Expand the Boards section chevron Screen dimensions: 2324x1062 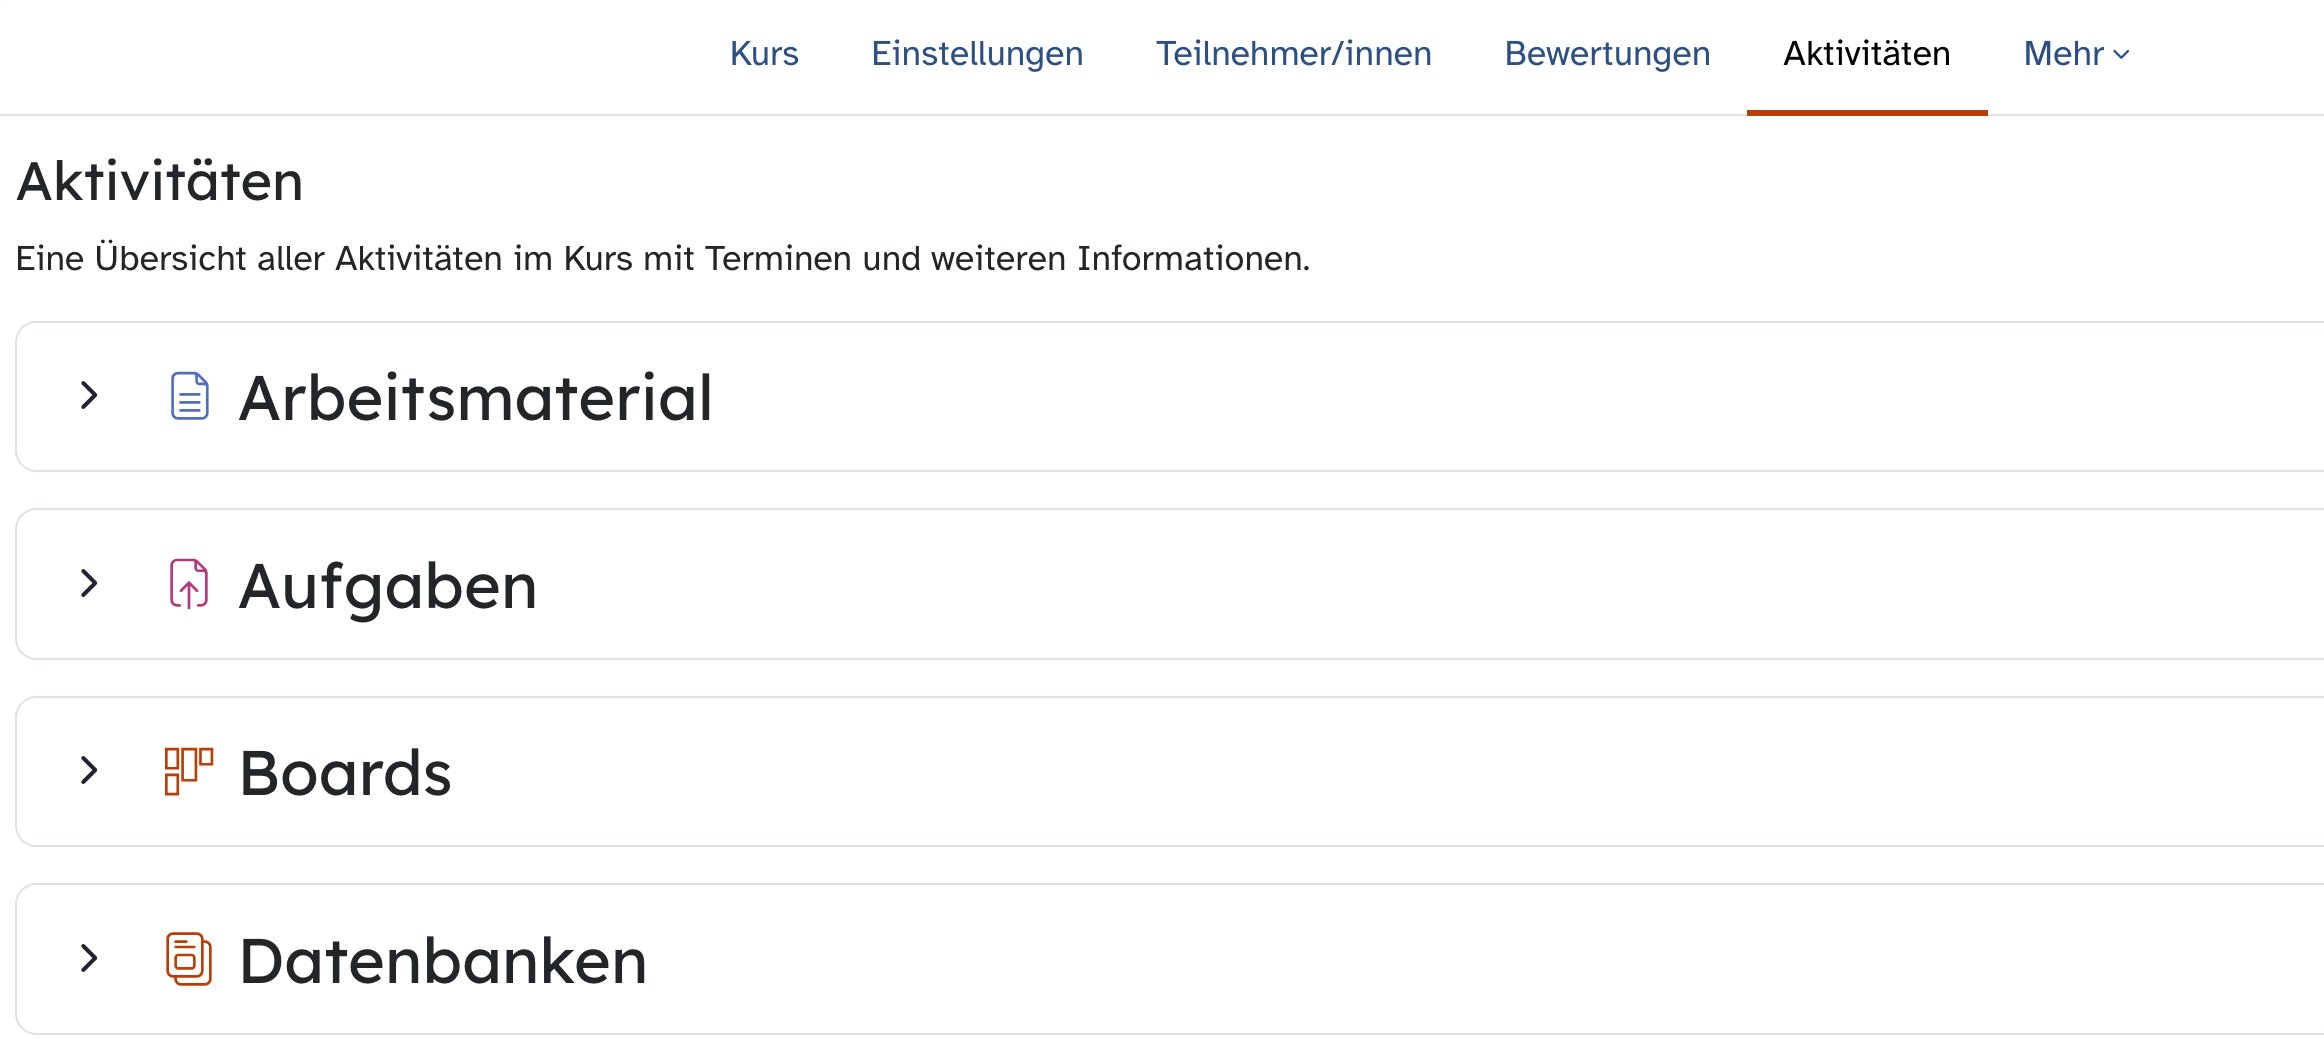[89, 770]
